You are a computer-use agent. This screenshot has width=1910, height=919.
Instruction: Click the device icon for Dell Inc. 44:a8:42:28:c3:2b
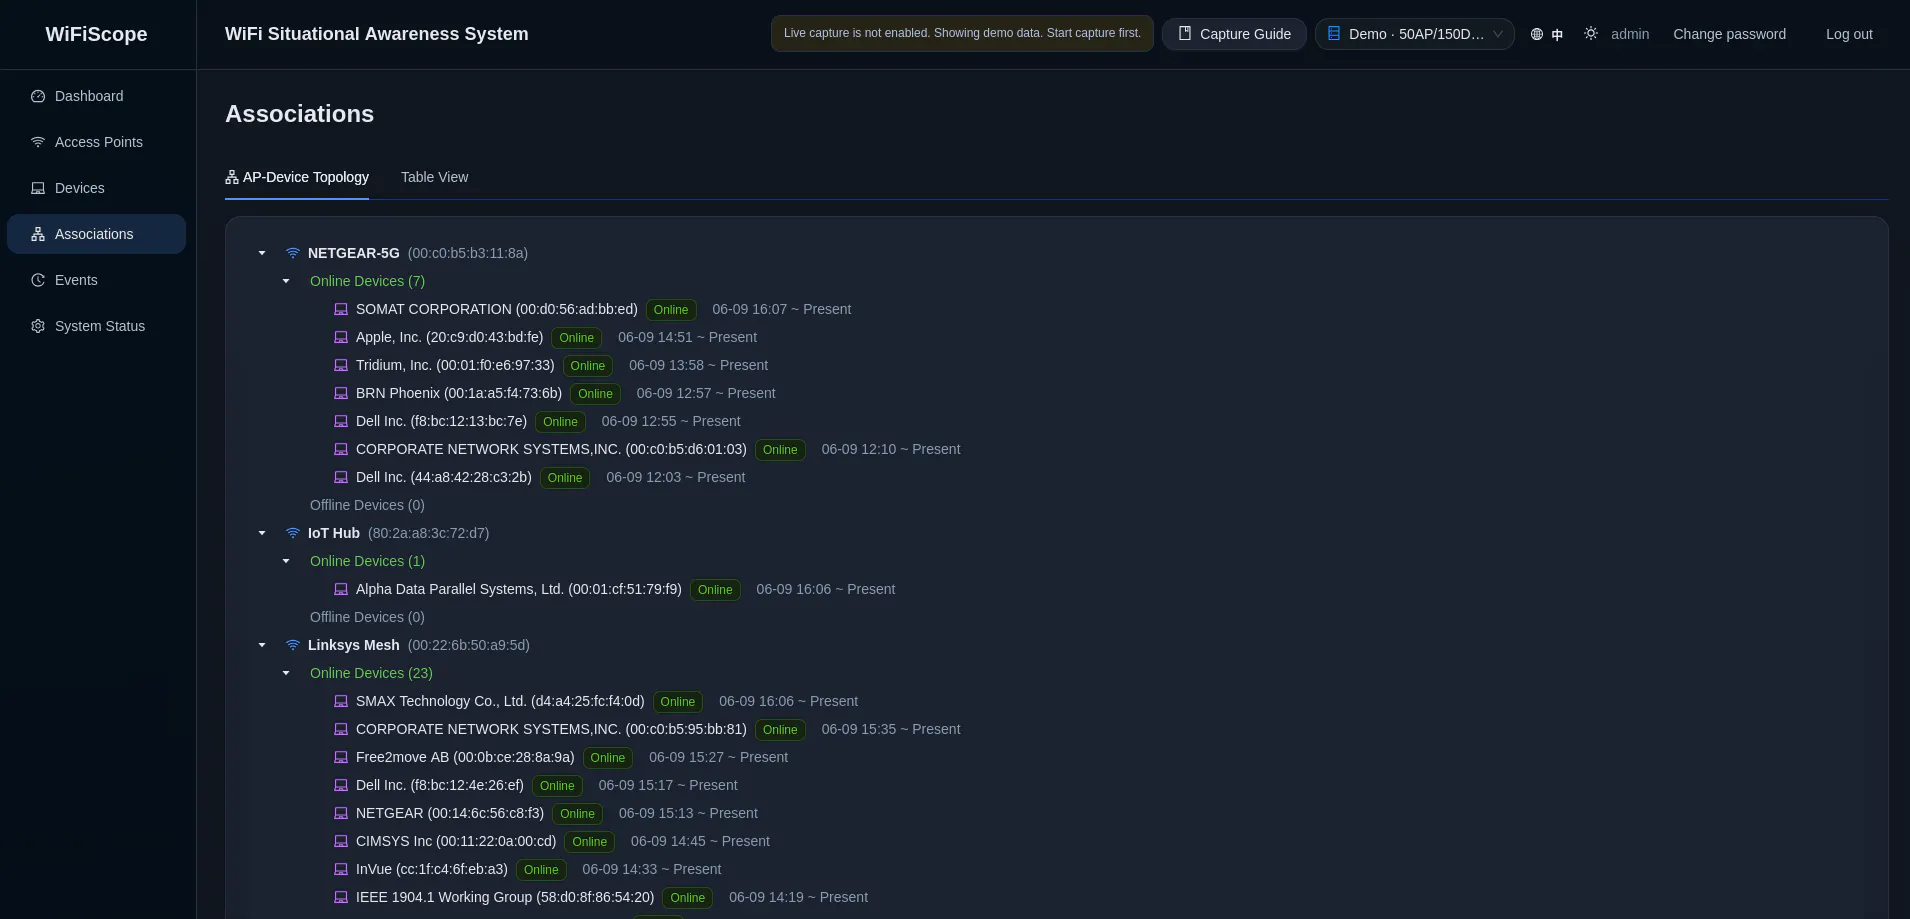click(x=341, y=477)
